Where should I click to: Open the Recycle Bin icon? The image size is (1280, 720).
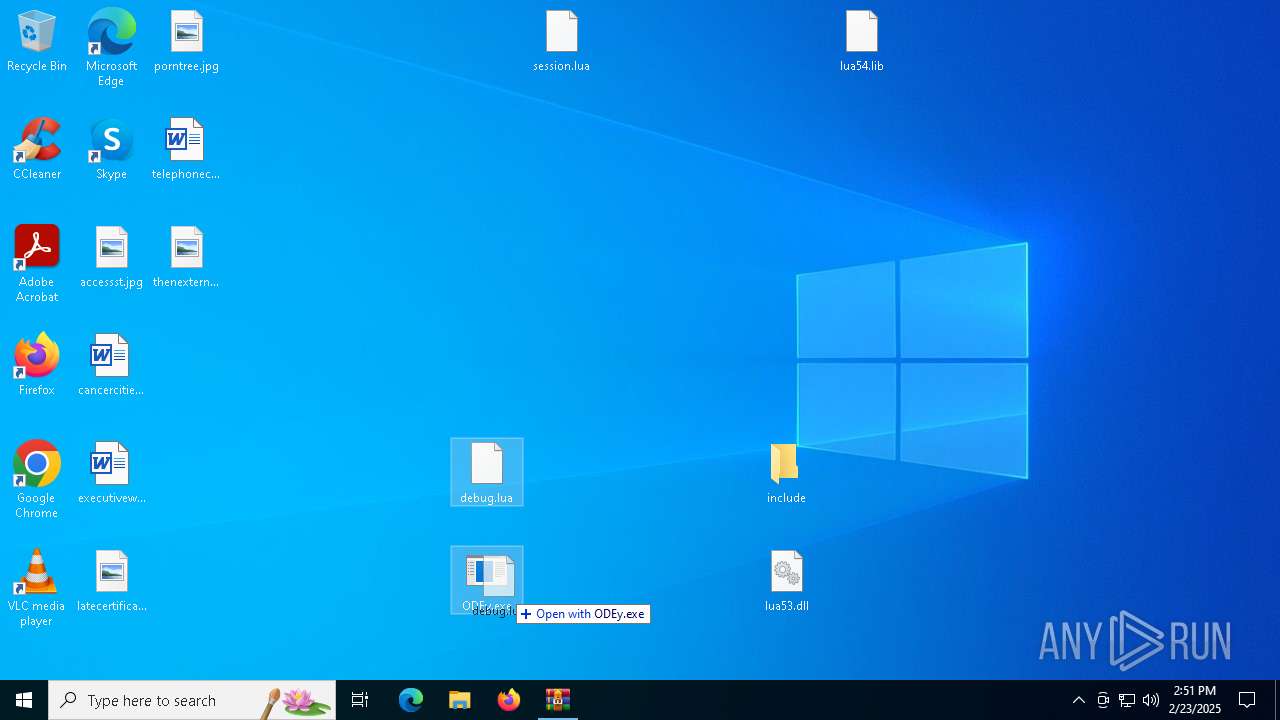(x=37, y=41)
